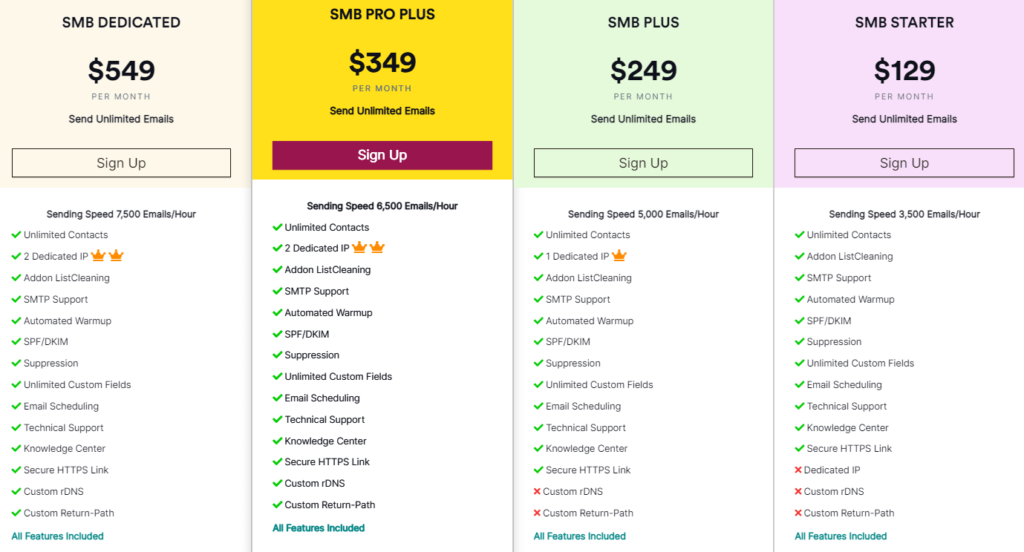The height and width of the screenshot is (552, 1024).
Task: Click the $349 price on SMB Pro Plus
Action: pos(382,63)
